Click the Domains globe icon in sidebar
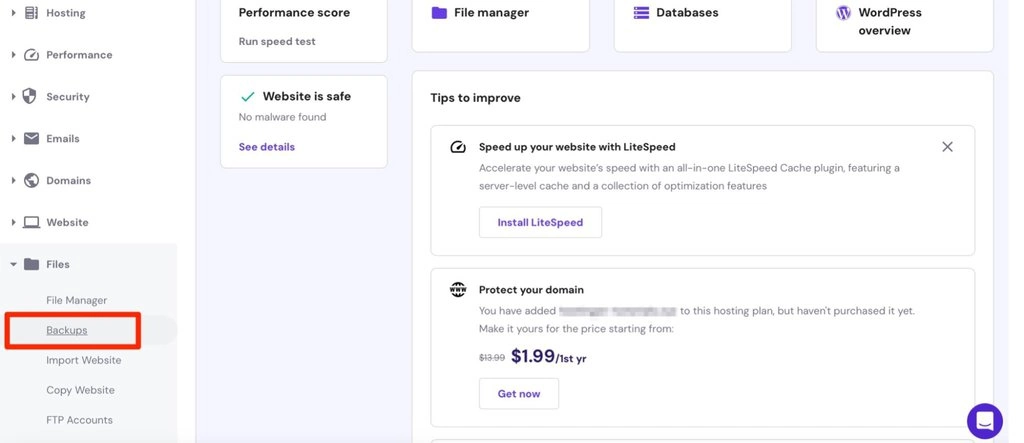Image resolution: width=1024 pixels, height=443 pixels. [30, 181]
